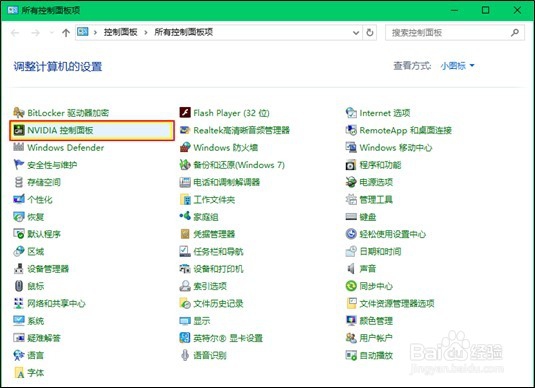The image size is (535, 388).
Task: Open the 文件历史记录 link
Action: pyautogui.click(x=218, y=303)
